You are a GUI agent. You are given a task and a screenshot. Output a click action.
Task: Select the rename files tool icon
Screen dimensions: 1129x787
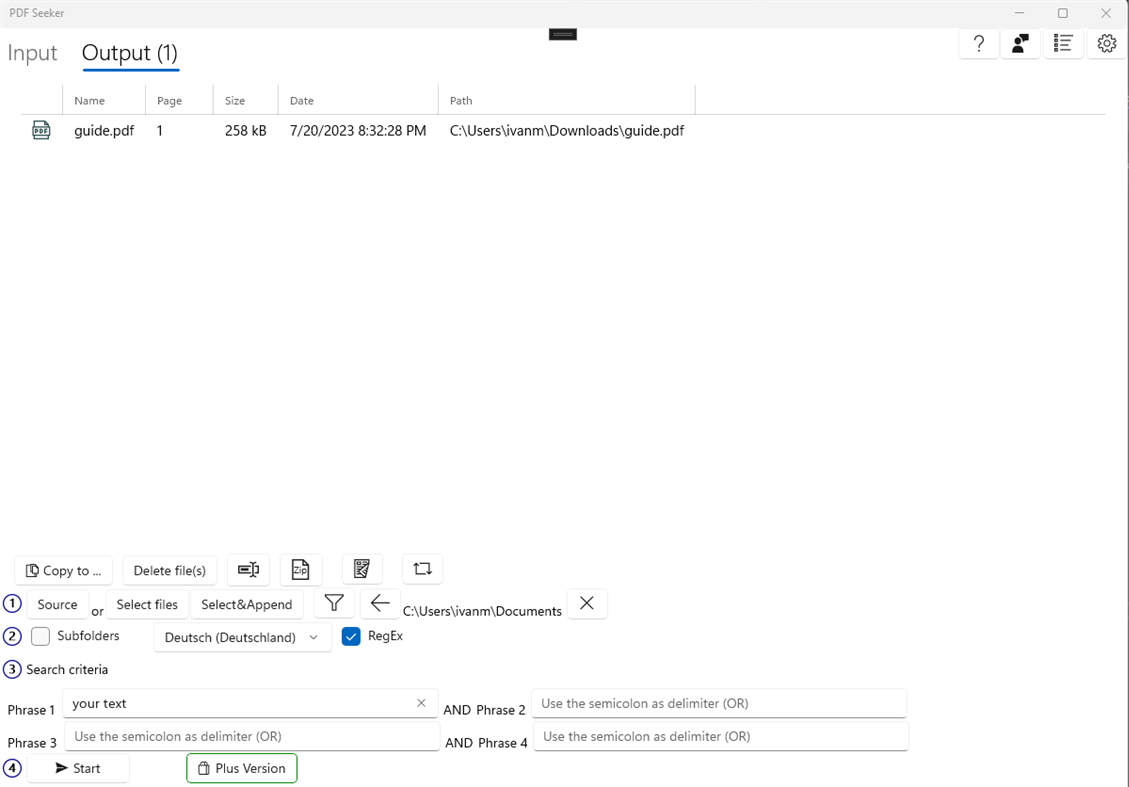248,569
